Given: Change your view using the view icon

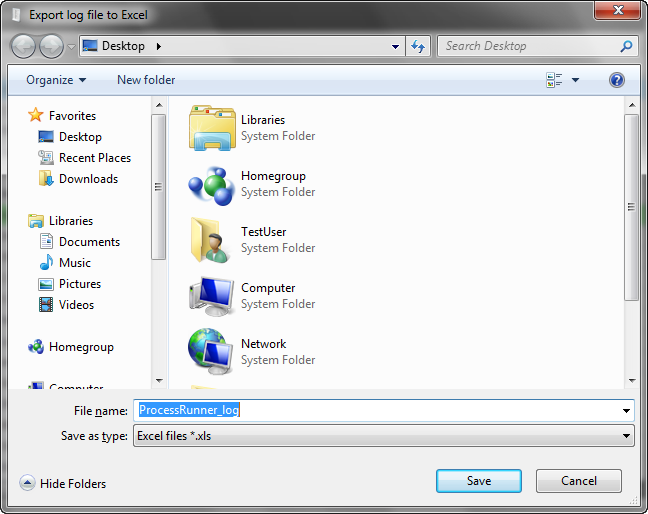Looking at the screenshot, I should point(554,80).
